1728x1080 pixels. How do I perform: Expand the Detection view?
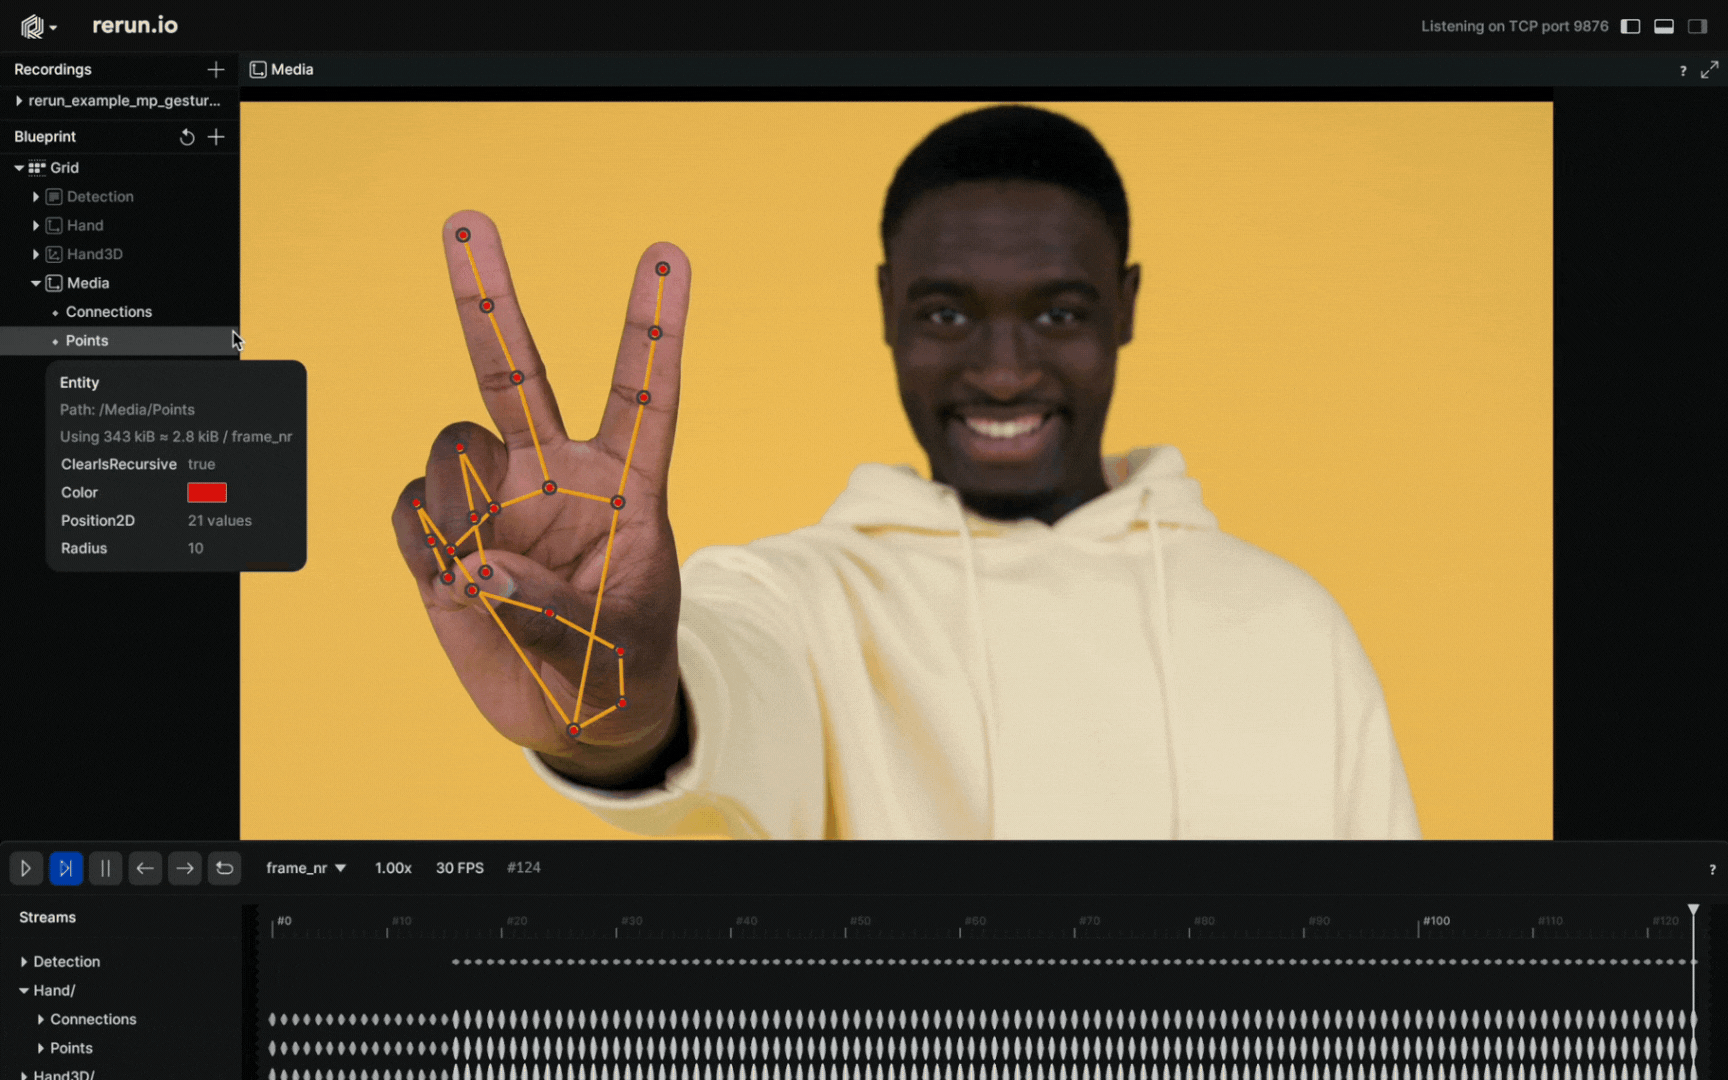36,197
